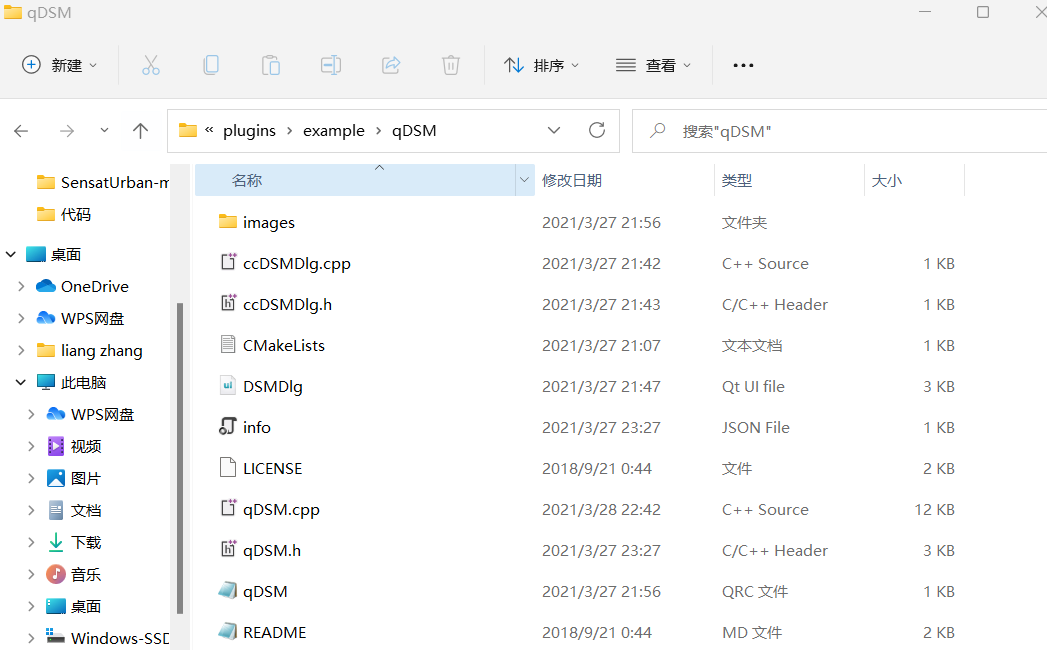Select 下载 in the navigation pane
1047x650 pixels.
pos(74,542)
